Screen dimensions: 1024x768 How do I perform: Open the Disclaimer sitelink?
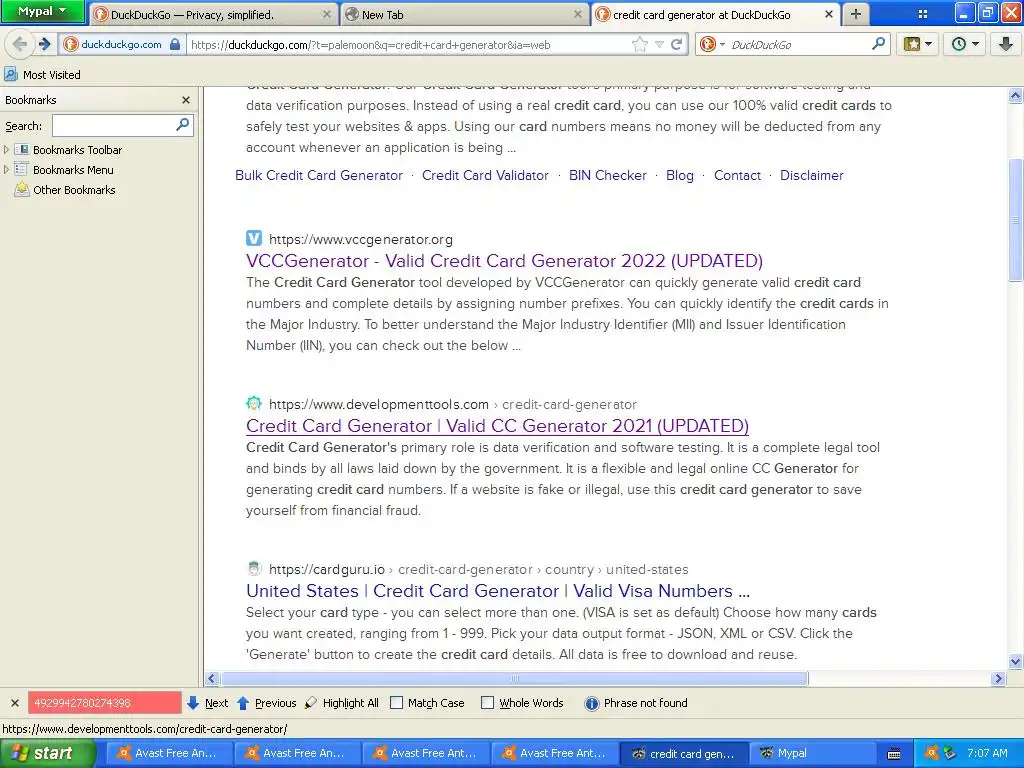coord(812,175)
